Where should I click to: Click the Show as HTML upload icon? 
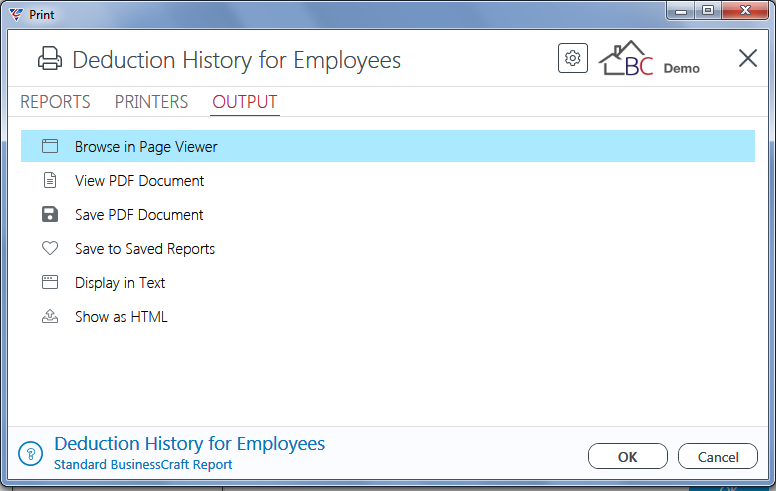[50, 316]
